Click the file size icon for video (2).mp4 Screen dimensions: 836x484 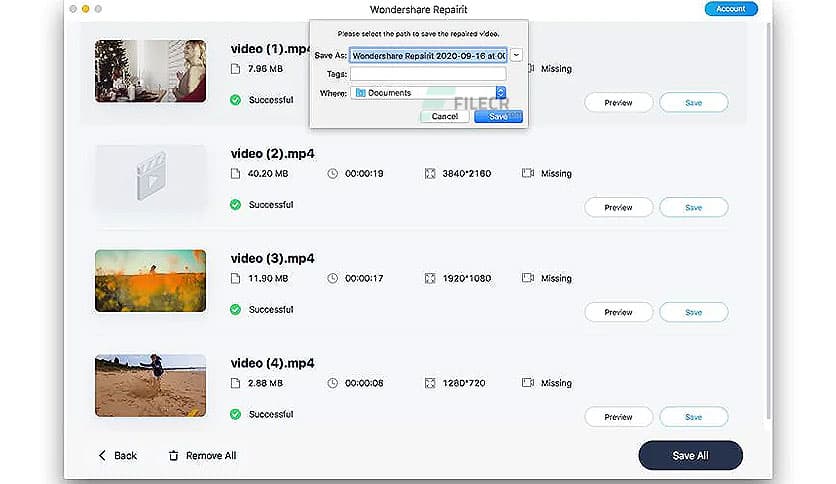click(x=235, y=173)
